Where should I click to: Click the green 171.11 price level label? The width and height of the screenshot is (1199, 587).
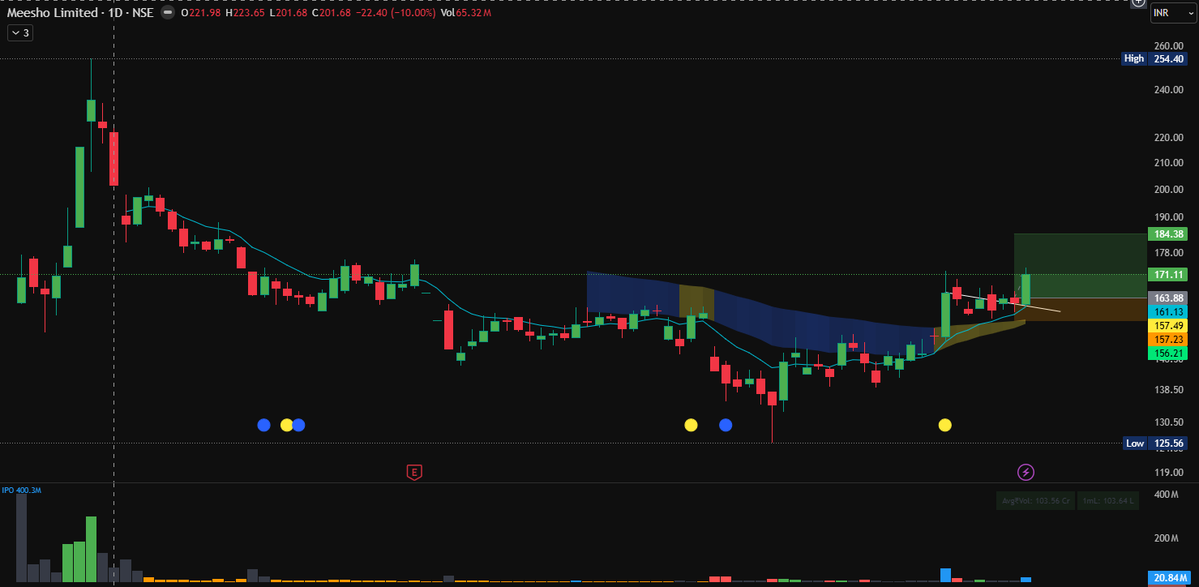(1170, 274)
